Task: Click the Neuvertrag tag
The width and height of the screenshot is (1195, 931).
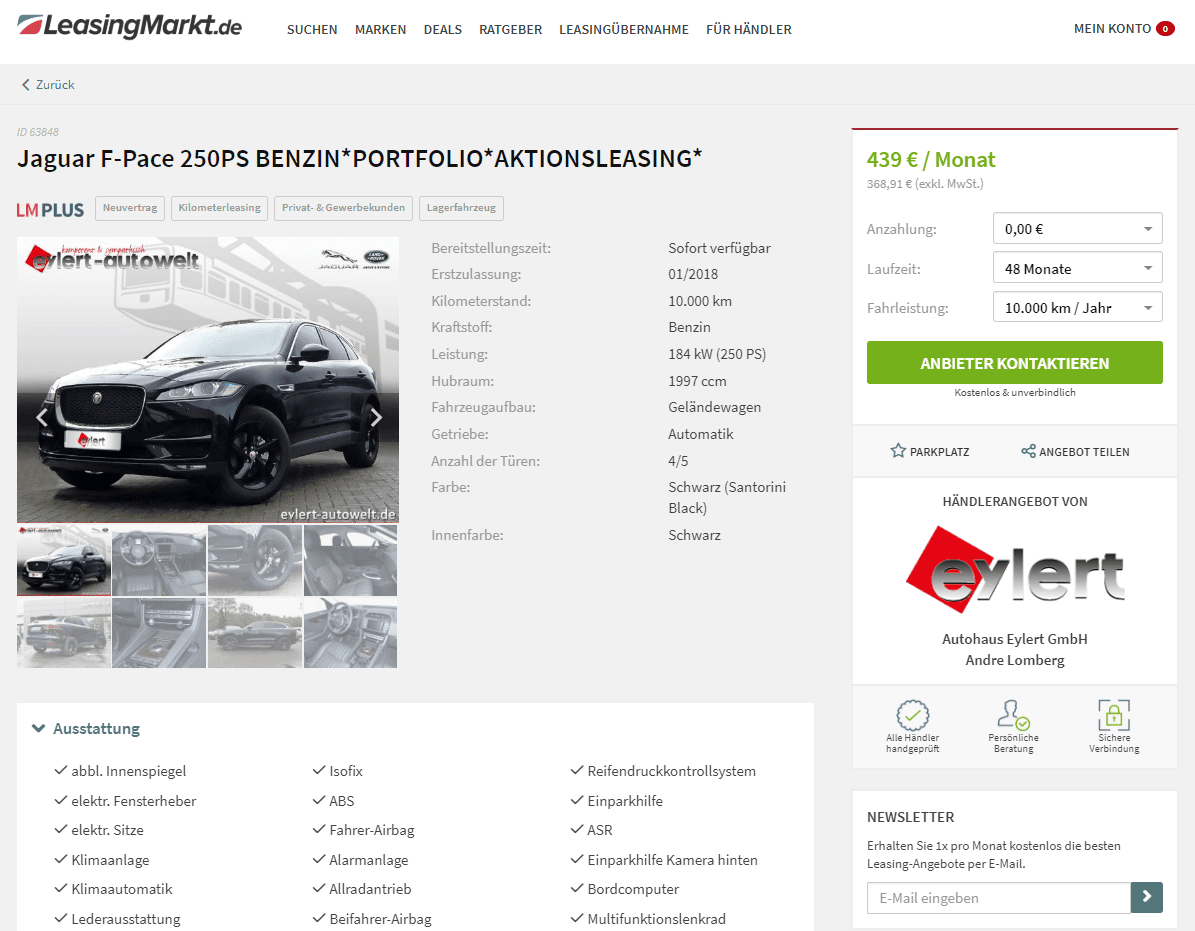Action: (130, 208)
